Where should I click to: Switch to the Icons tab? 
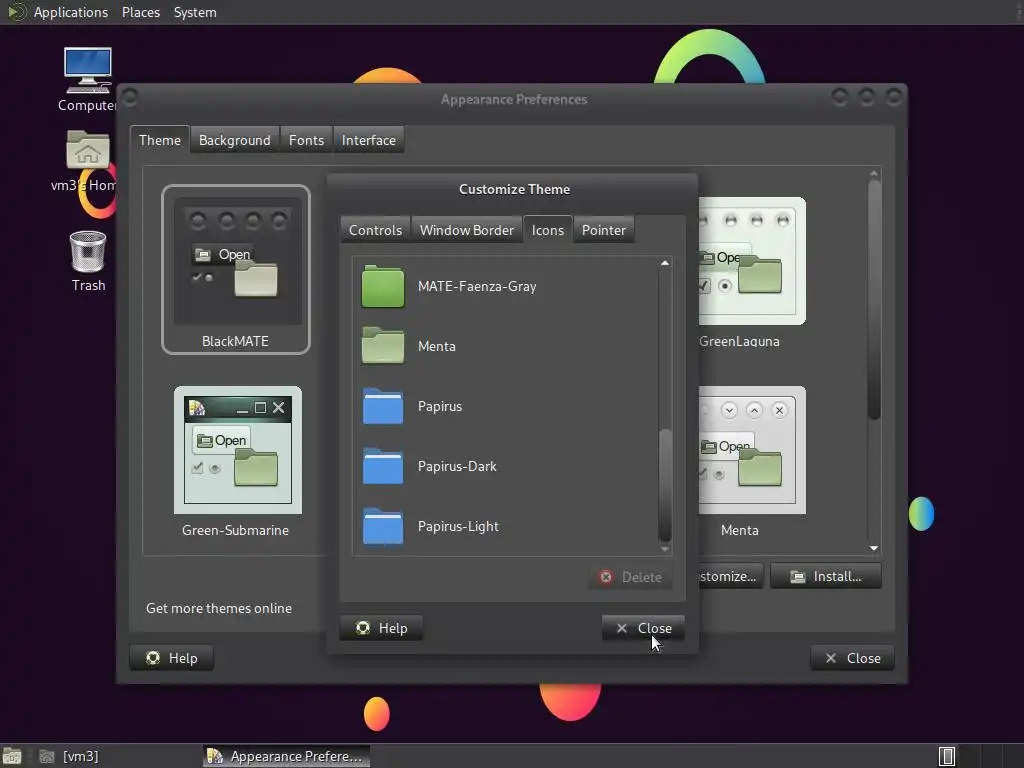point(547,230)
